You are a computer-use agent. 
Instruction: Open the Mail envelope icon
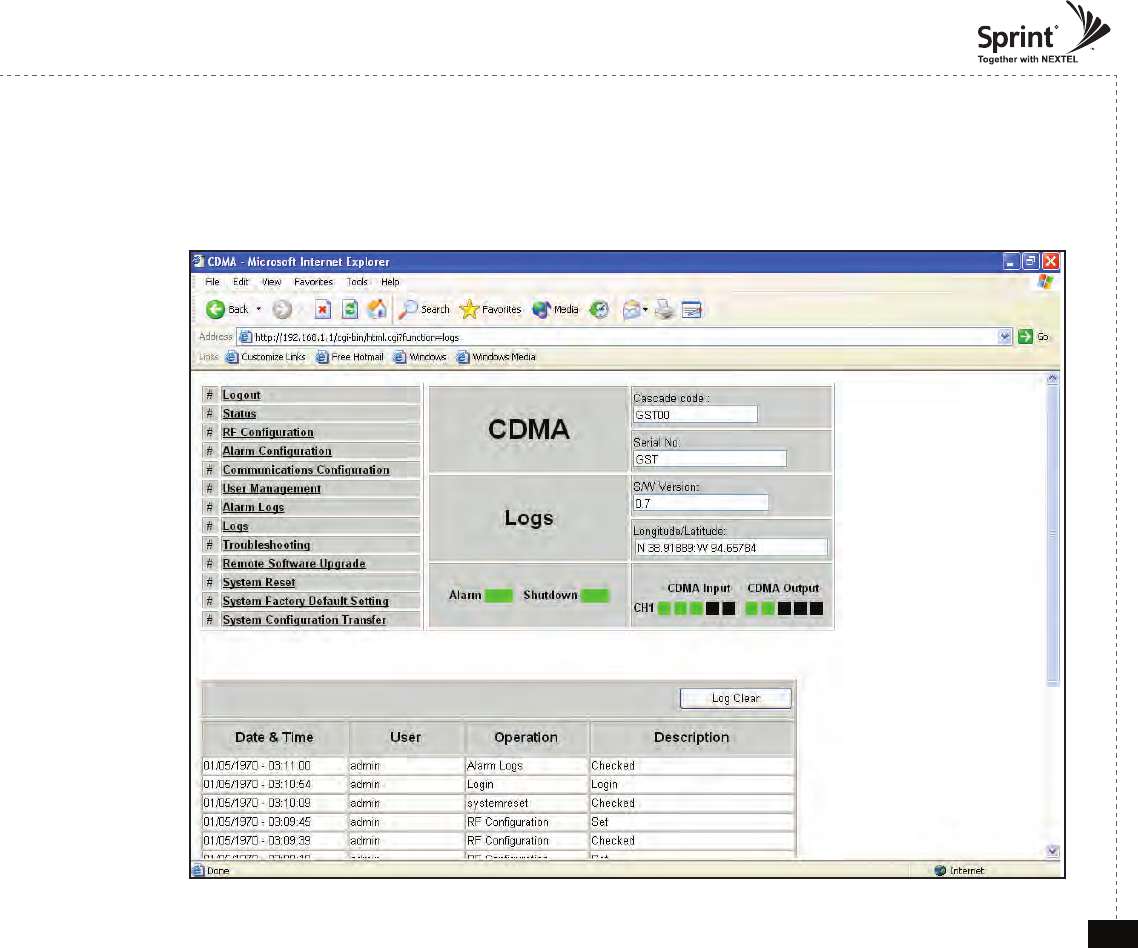click(631, 310)
